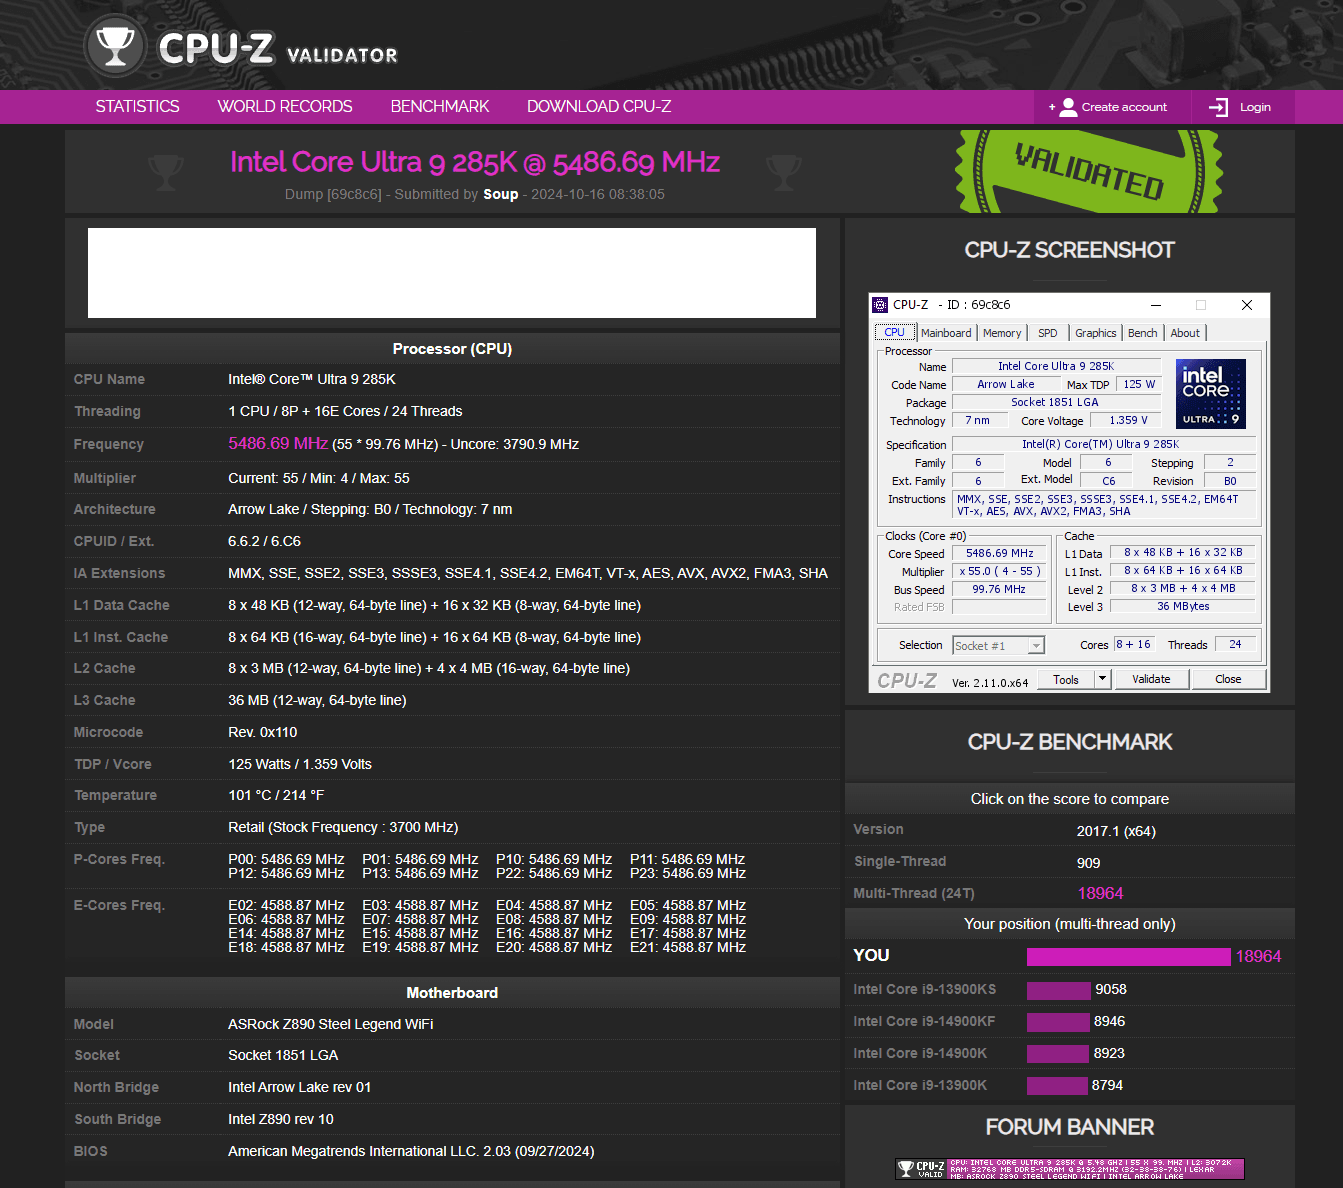Select the SPD tab in CPU-Z

coord(1047,333)
